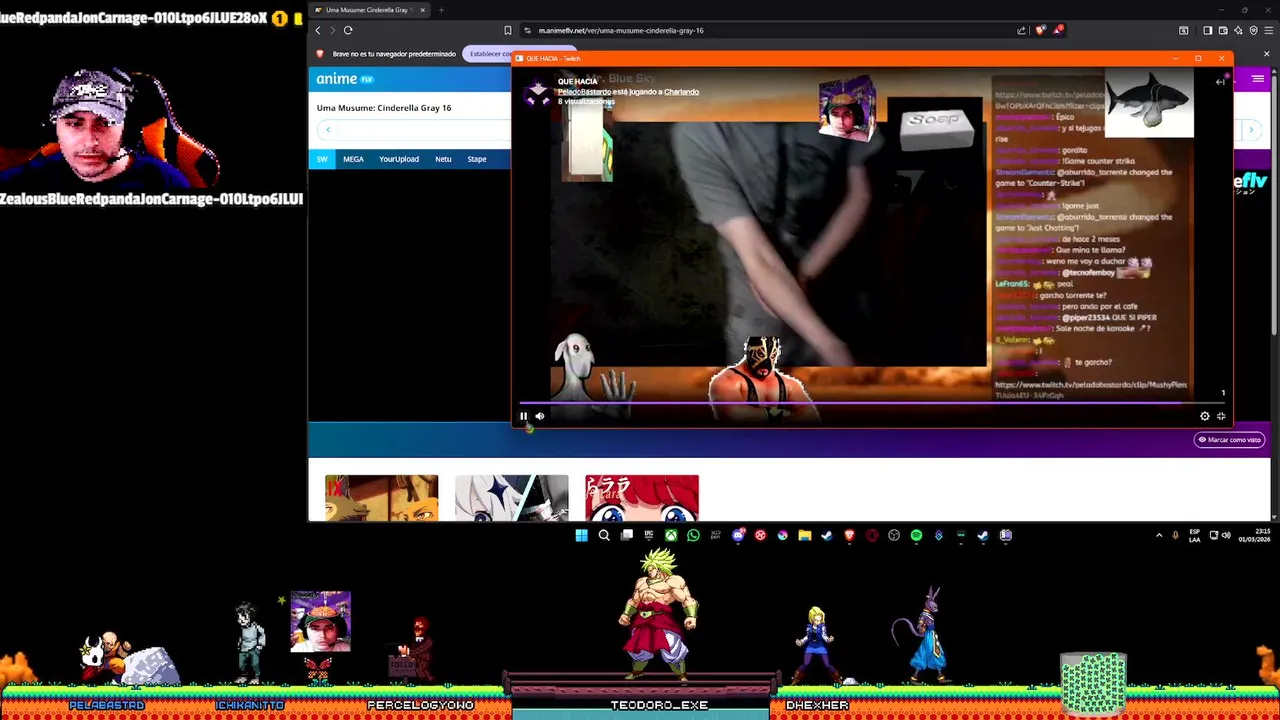Screen dimensions: 1280x720
Task: Pause the Twitch popout video
Action: click(x=523, y=416)
